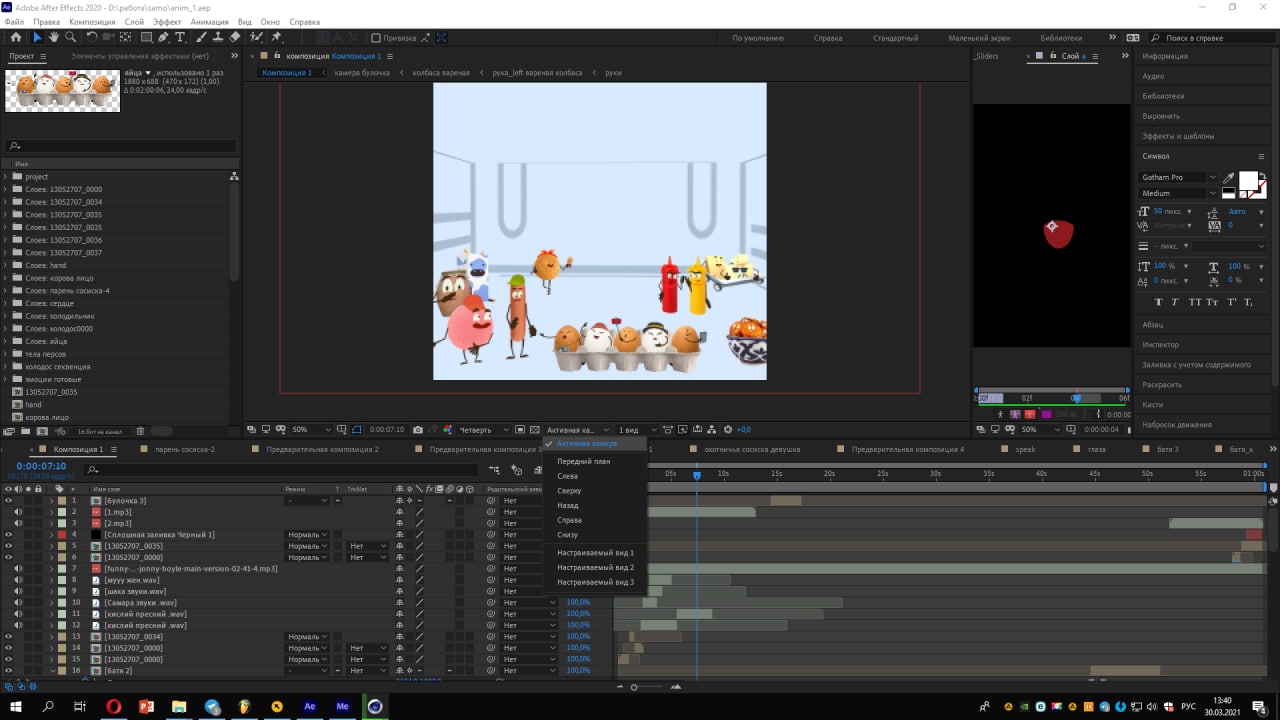Open the Четверть resolution dropdown
The height and width of the screenshot is (720, 1280).
[484, 430]
